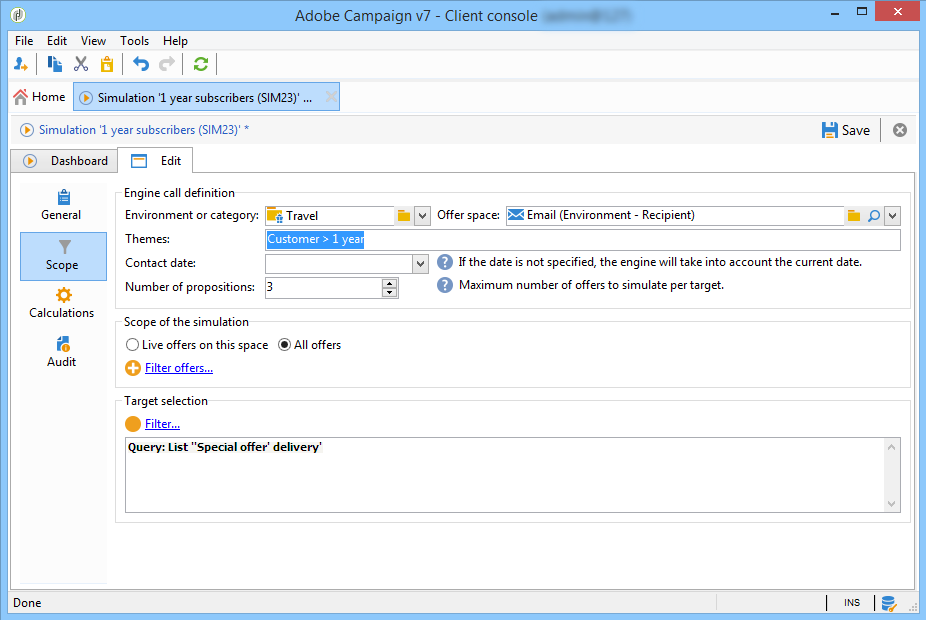The height and width of the screenshot is (632, 938).
Task: Decrease the number of propositions with the down arrow
Action: tap(389, 293)
